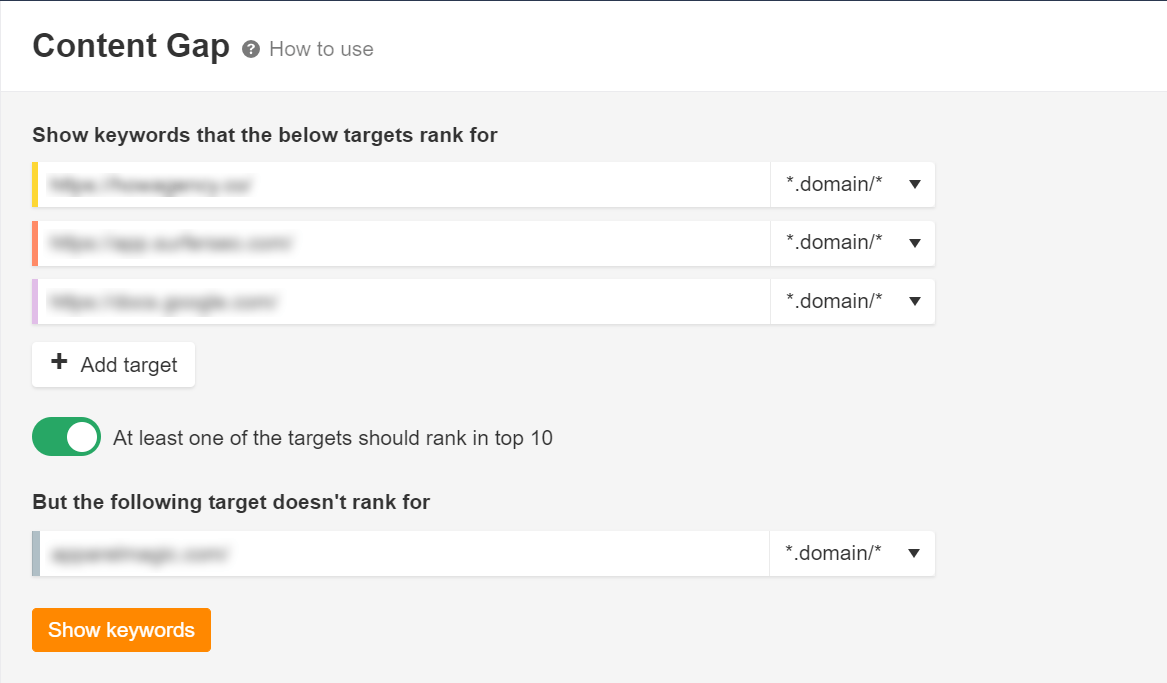Click the gray-blue marker on the excluded target
This screenshot has width=1167, height=683.
point(36,554)
